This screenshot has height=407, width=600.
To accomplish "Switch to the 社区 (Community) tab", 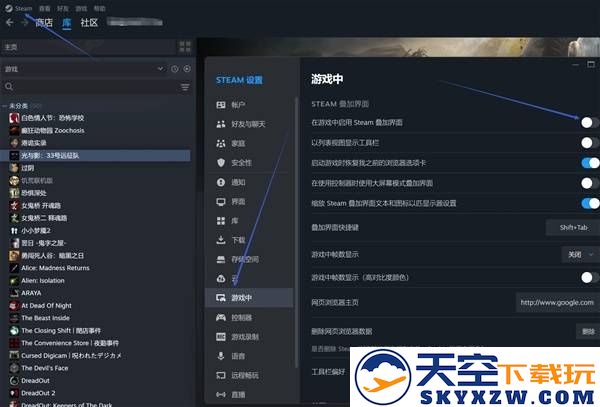I will [89, 23].
